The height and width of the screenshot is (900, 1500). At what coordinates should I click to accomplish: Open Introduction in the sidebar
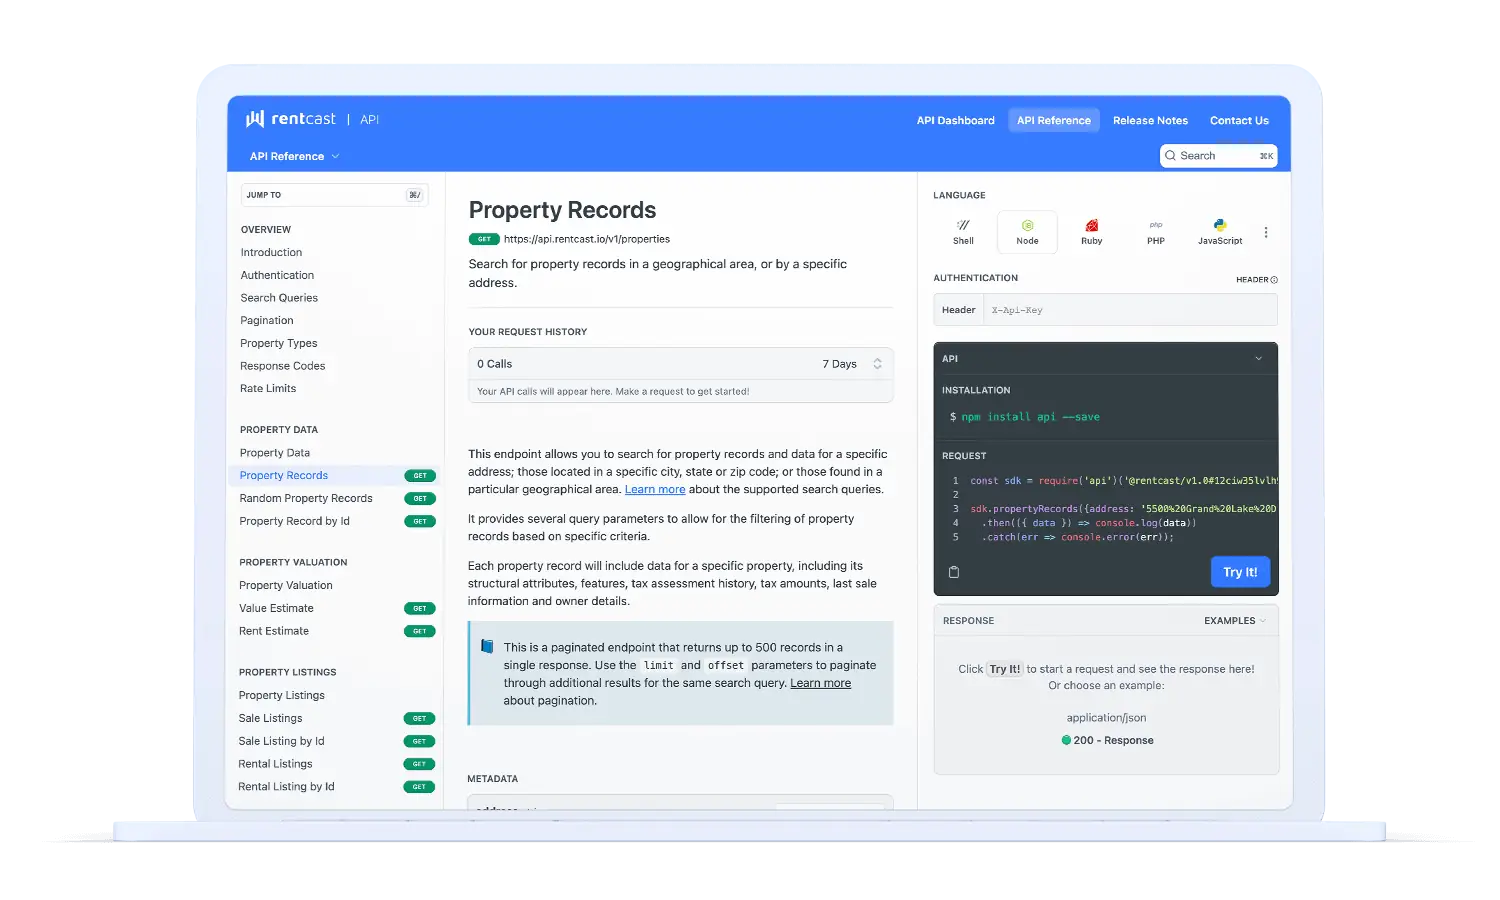tap(271, 253)
